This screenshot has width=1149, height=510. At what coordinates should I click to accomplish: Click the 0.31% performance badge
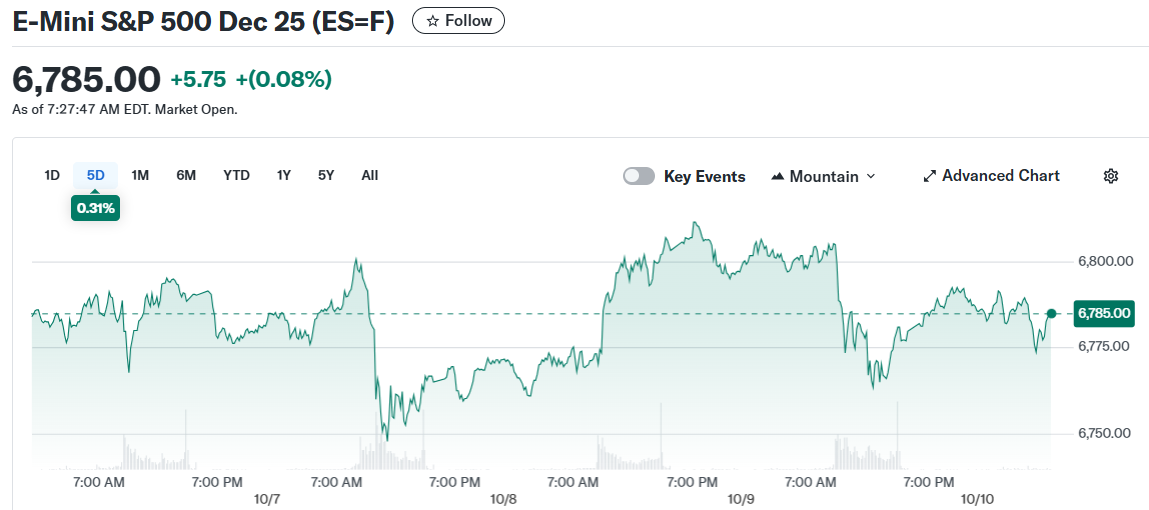96,208
